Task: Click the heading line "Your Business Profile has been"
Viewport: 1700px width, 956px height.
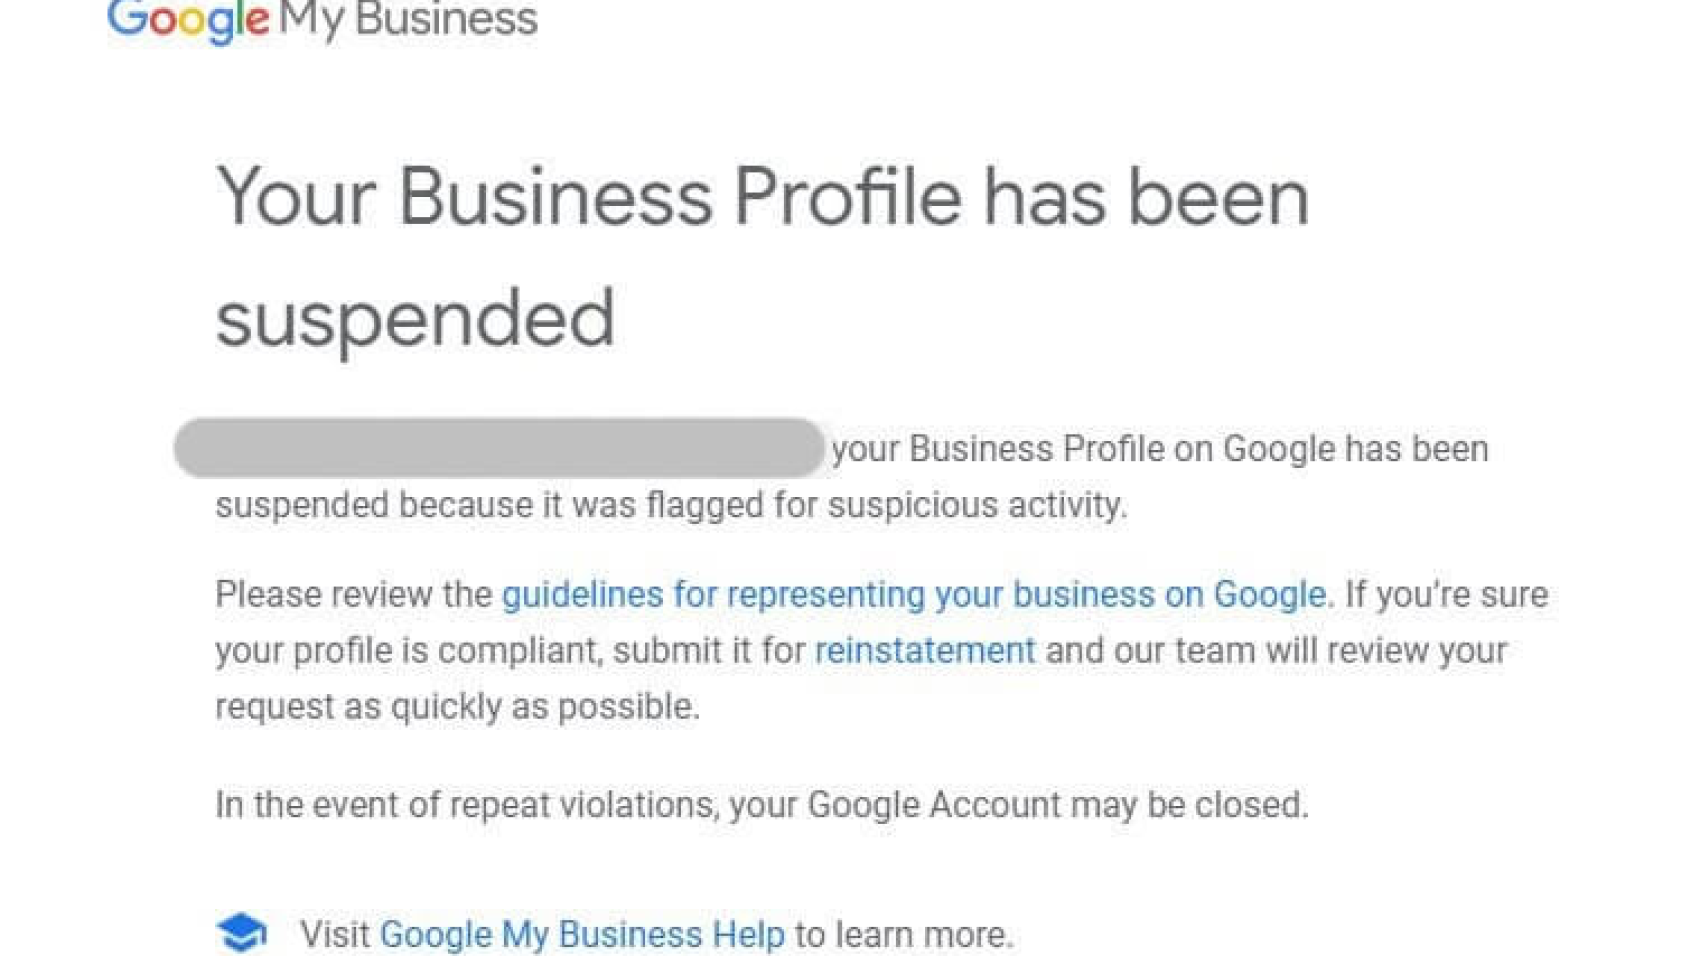Action: tap(762, 197)
